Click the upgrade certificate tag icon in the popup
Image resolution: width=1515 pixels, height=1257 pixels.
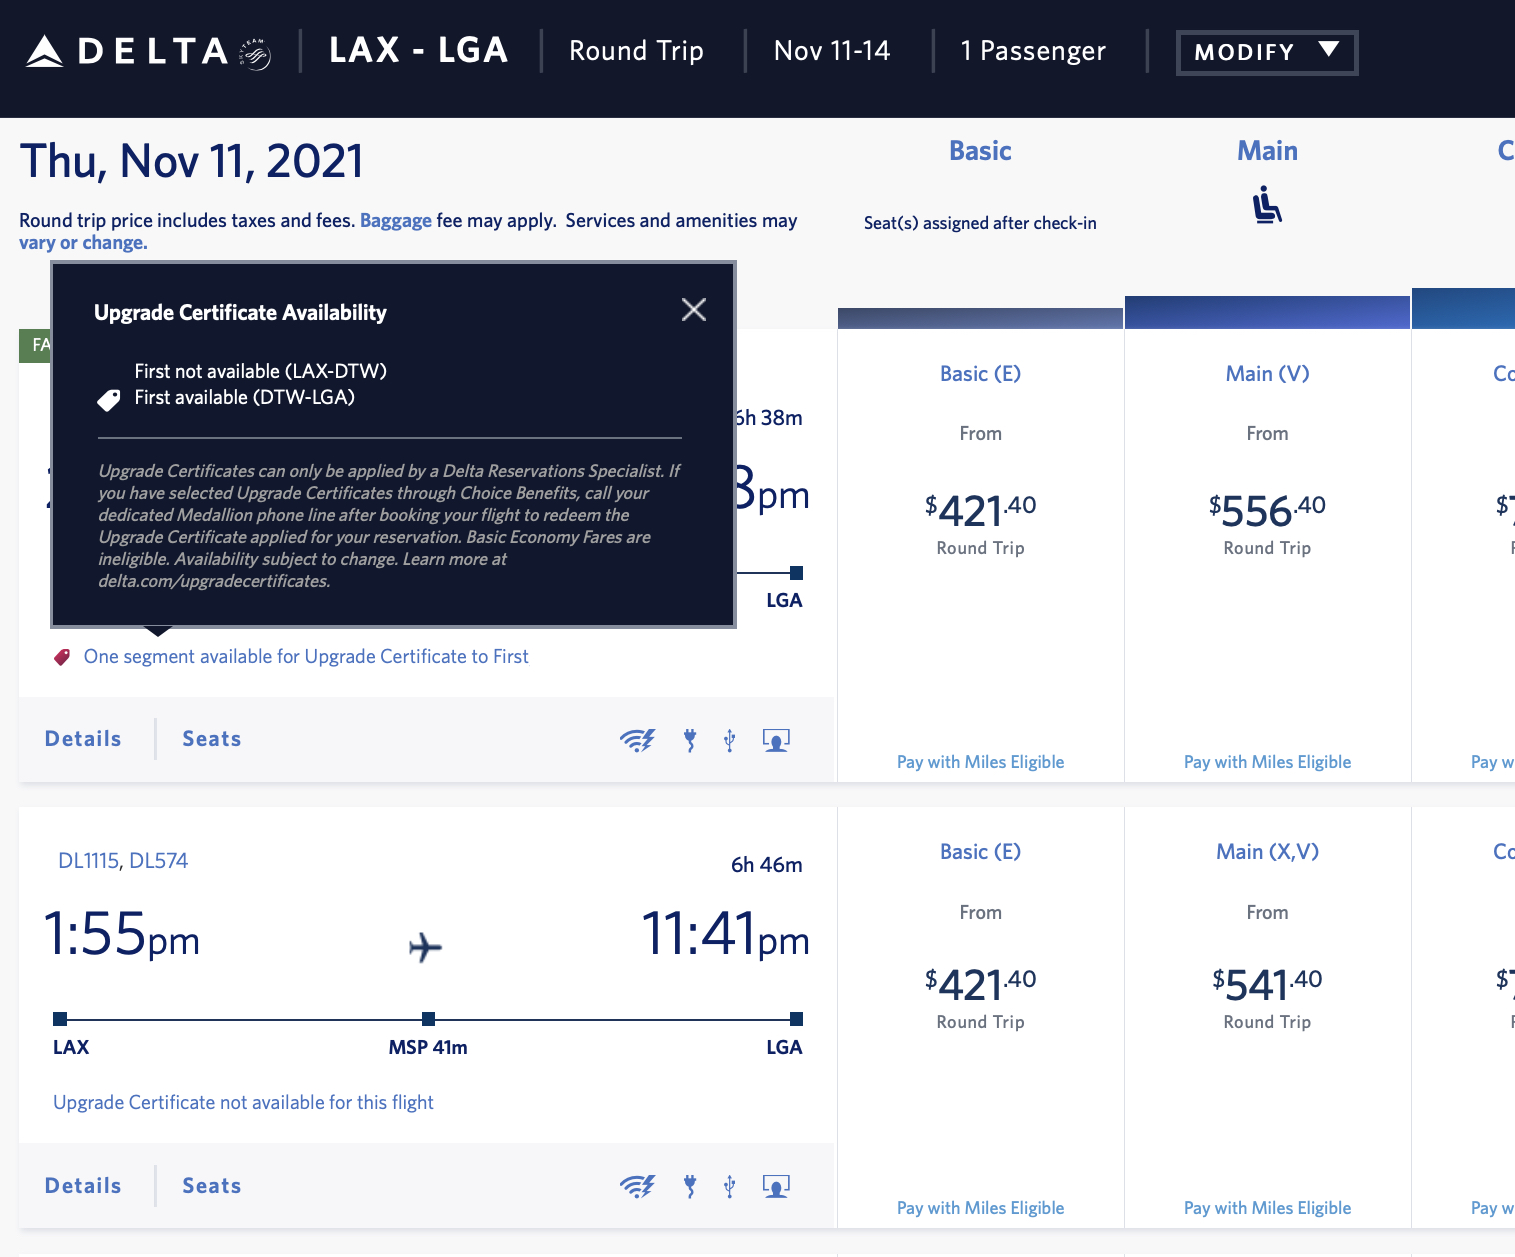click(x=109, y=399)
